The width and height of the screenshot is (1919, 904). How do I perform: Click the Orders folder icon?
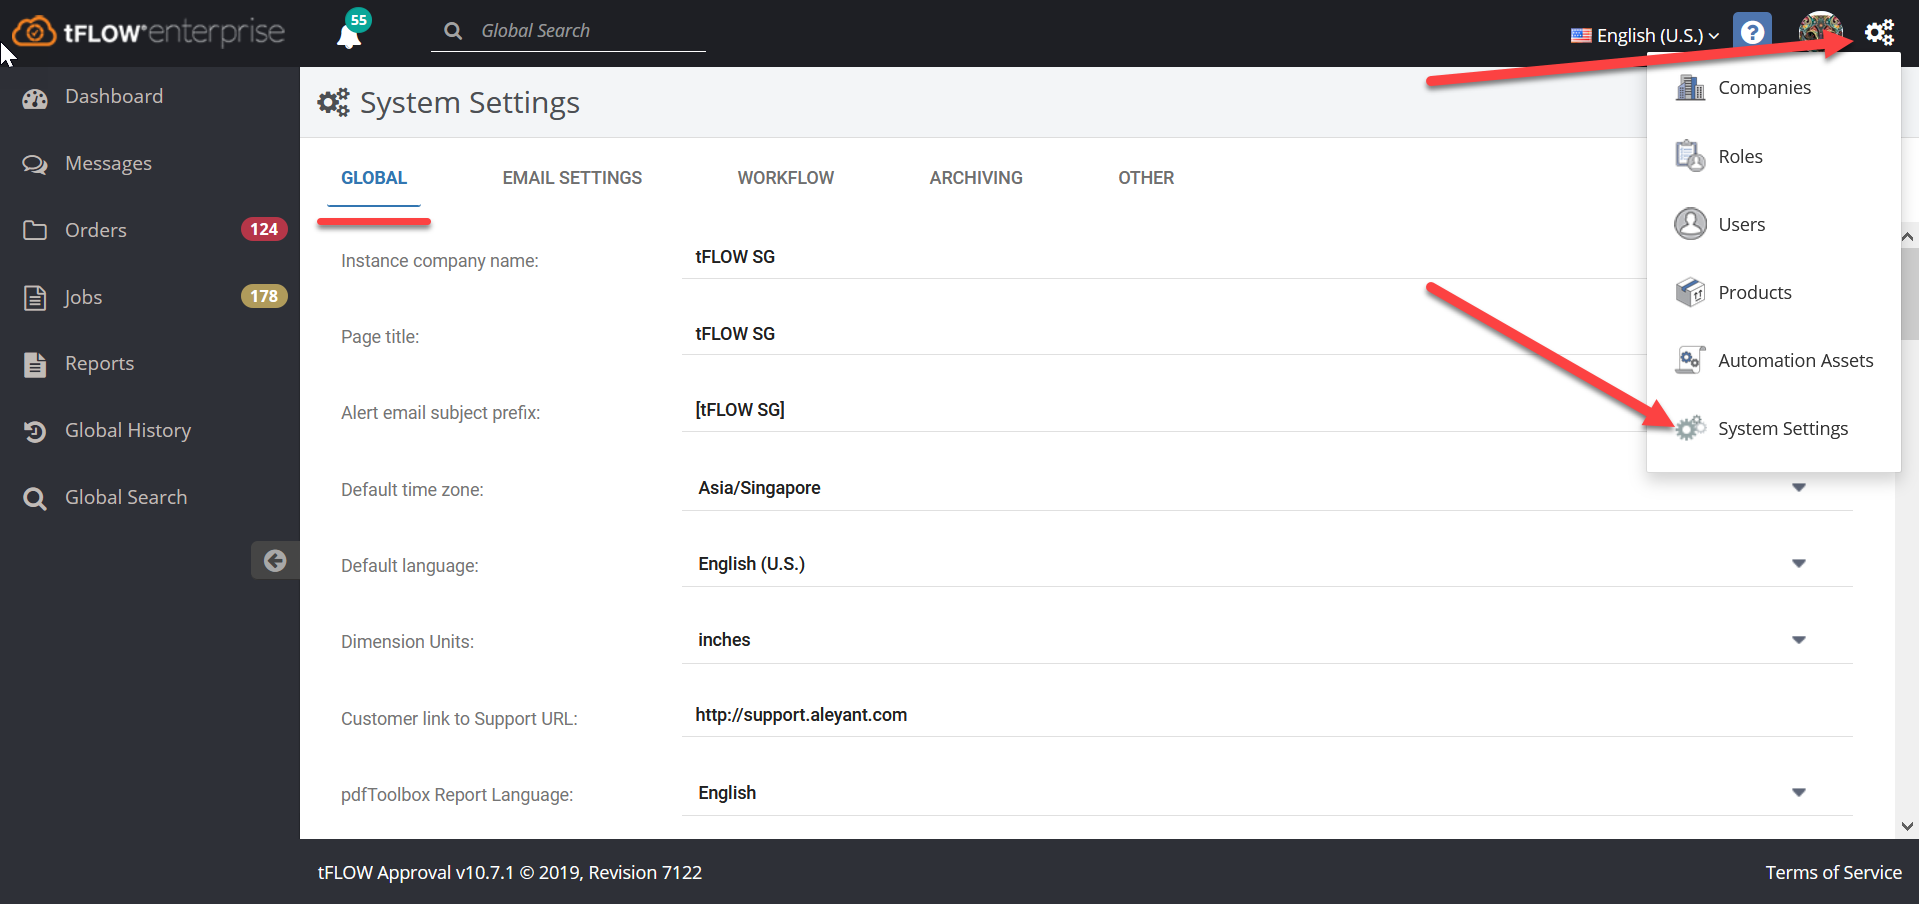(x=35, y=231)
